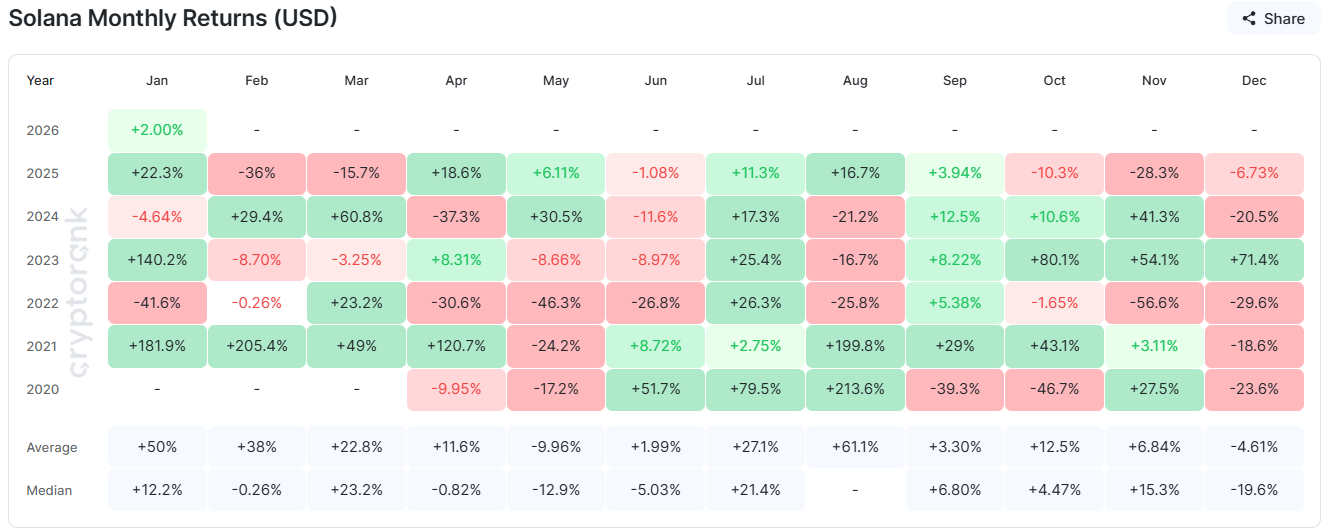1323x532 pixels.
Task: Click the Aug column header
Action: click(855, 80)
